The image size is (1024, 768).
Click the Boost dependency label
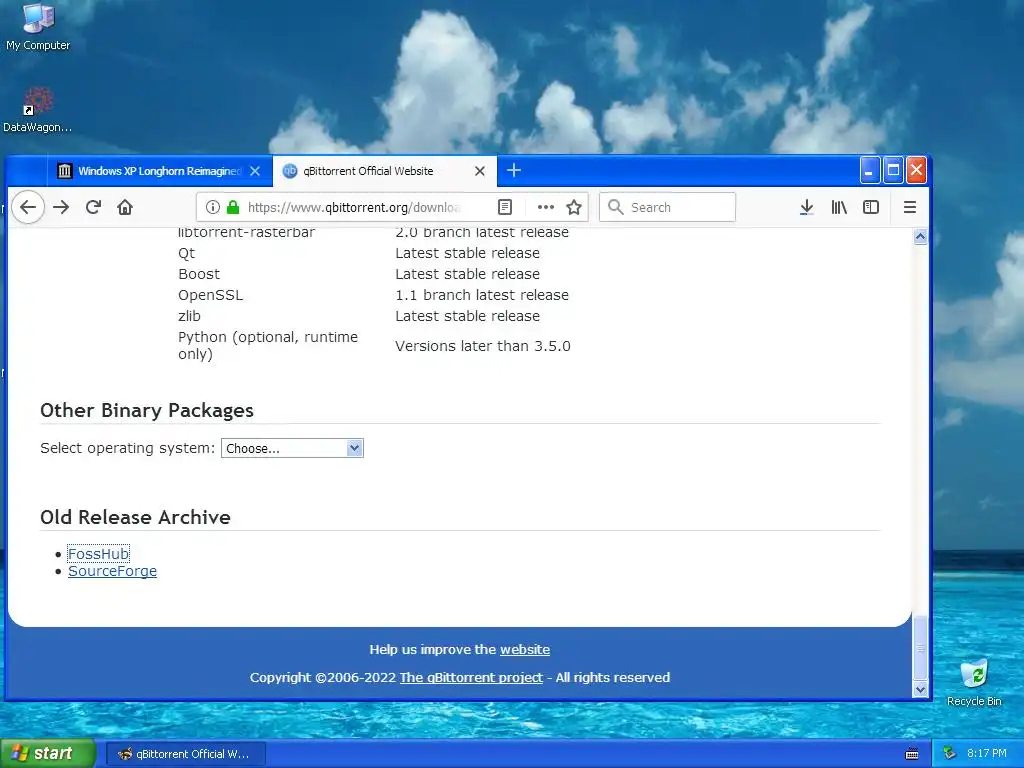(x=199, y=274)
